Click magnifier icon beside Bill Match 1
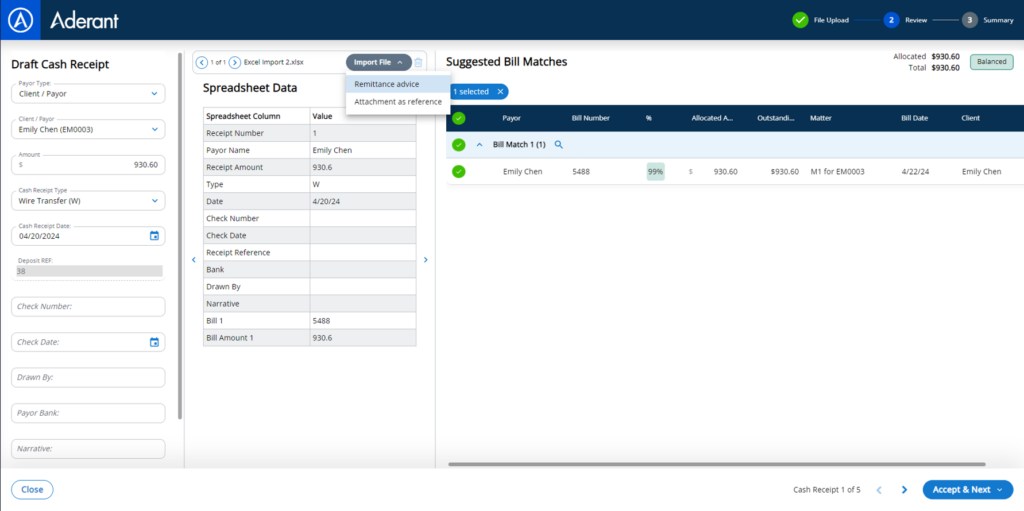This screenshot has width=1024, height=511. 558,144
